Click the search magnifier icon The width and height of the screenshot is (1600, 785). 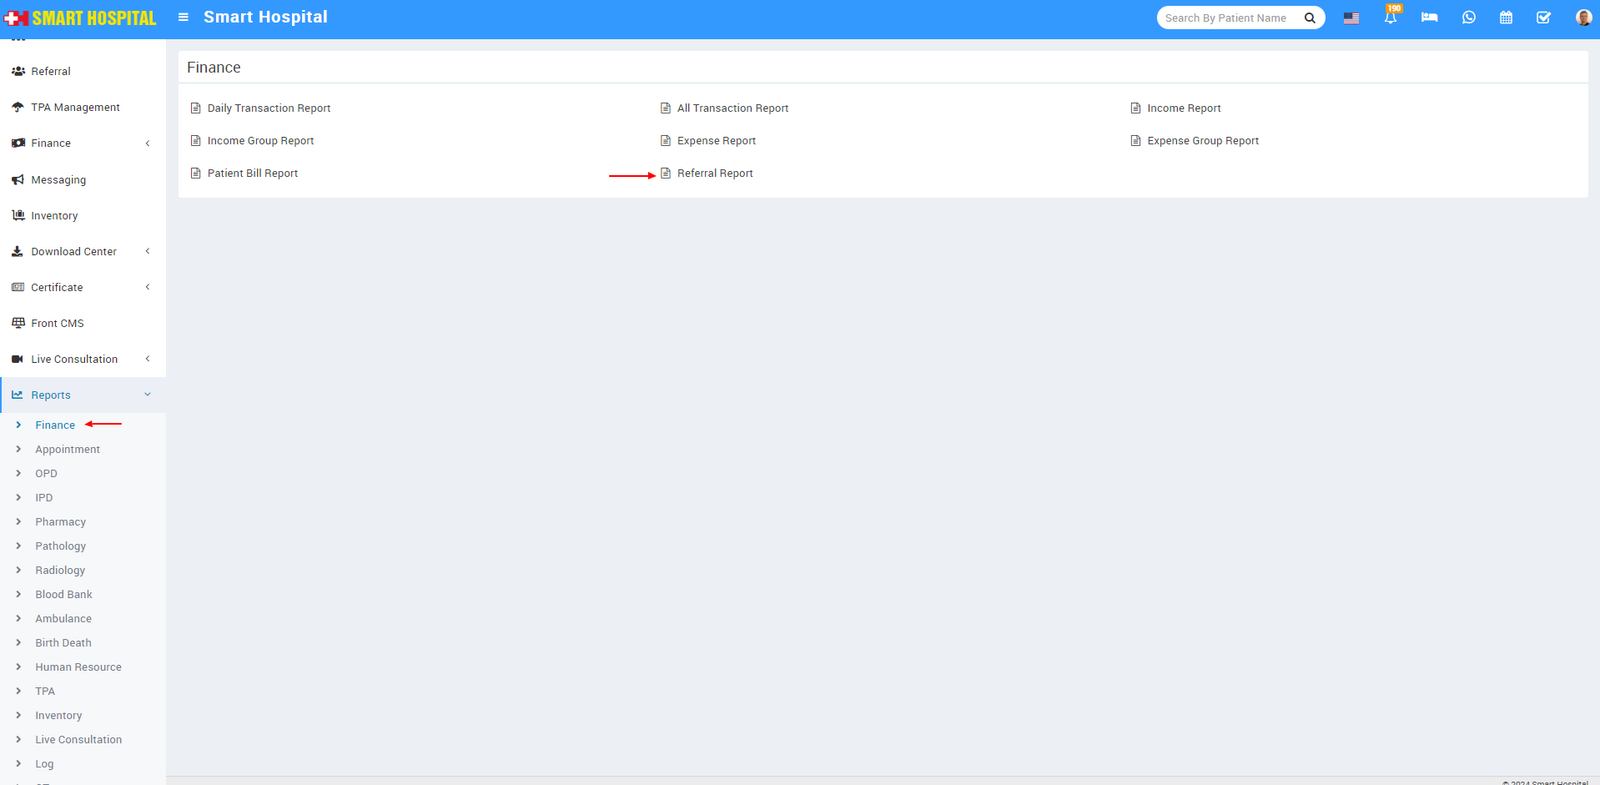coord(1310,18)
